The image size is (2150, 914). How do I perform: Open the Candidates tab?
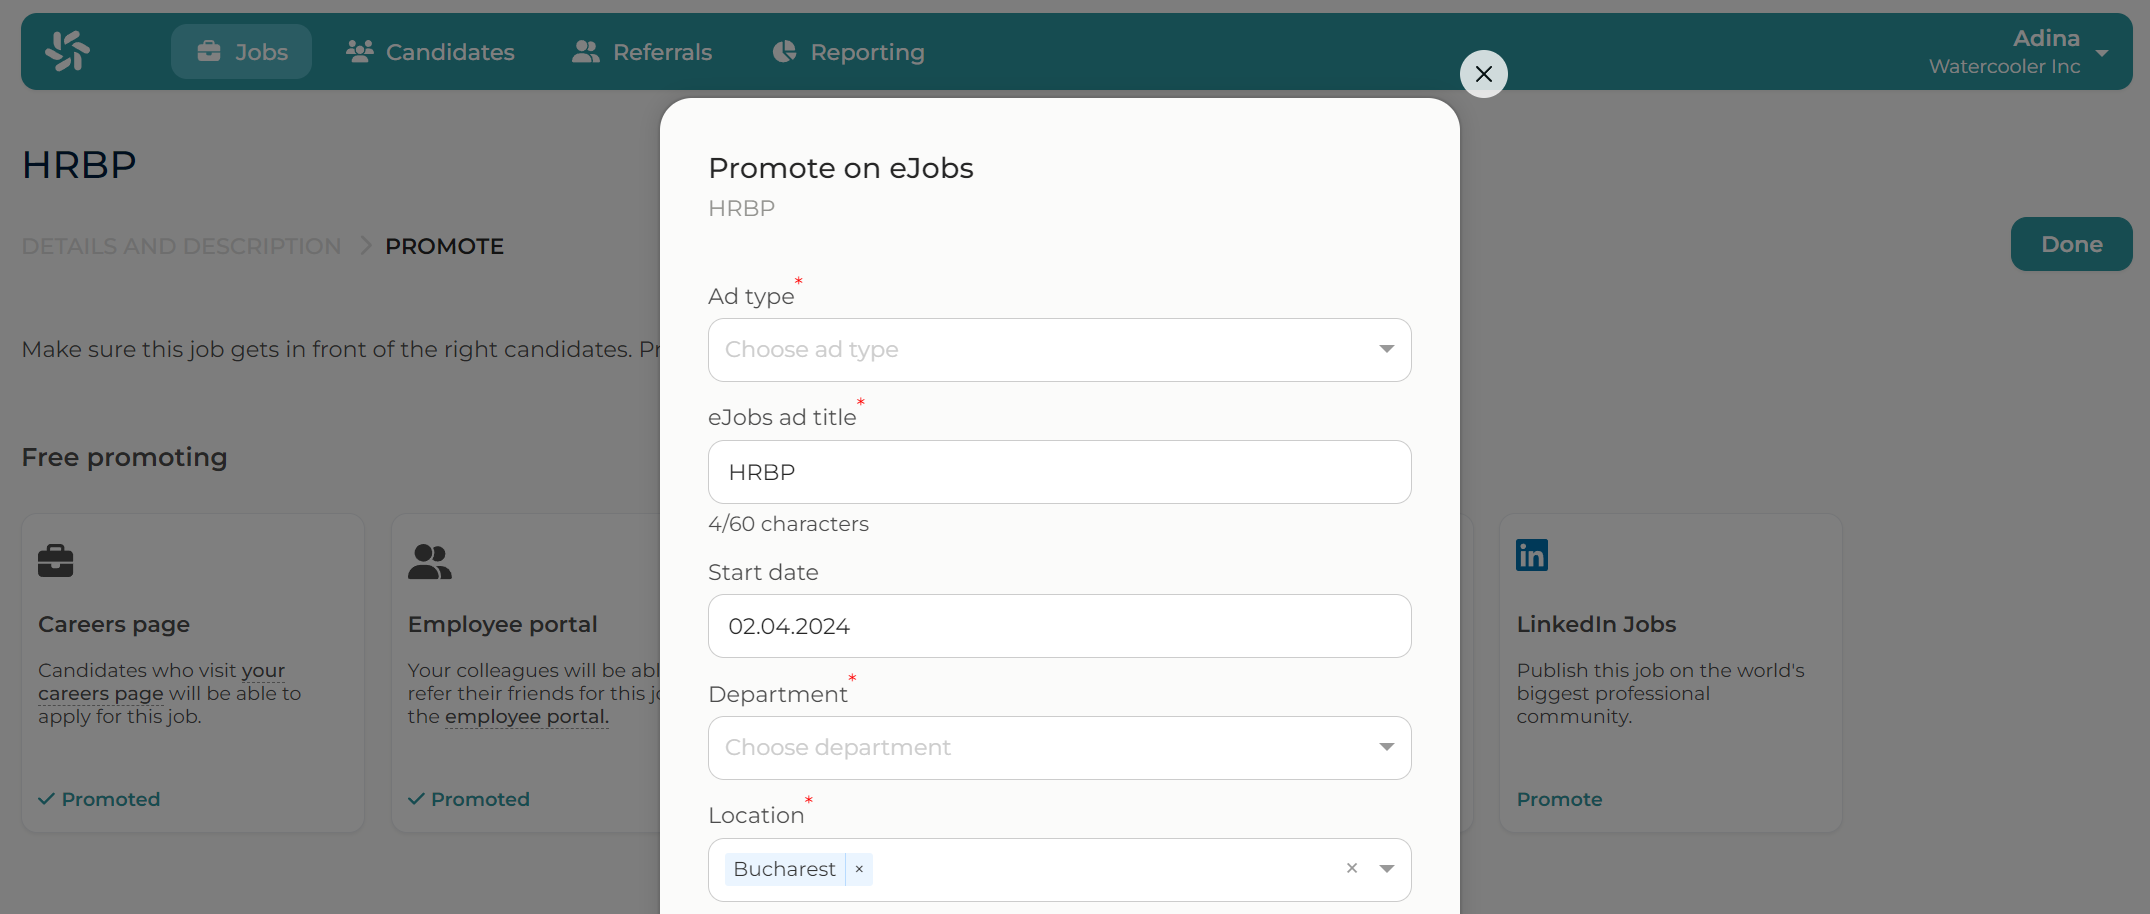430,52
